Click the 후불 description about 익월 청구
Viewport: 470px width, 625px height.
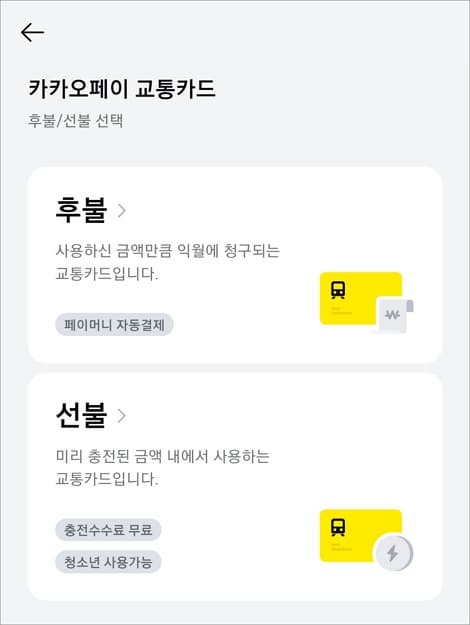click(167, 262)
